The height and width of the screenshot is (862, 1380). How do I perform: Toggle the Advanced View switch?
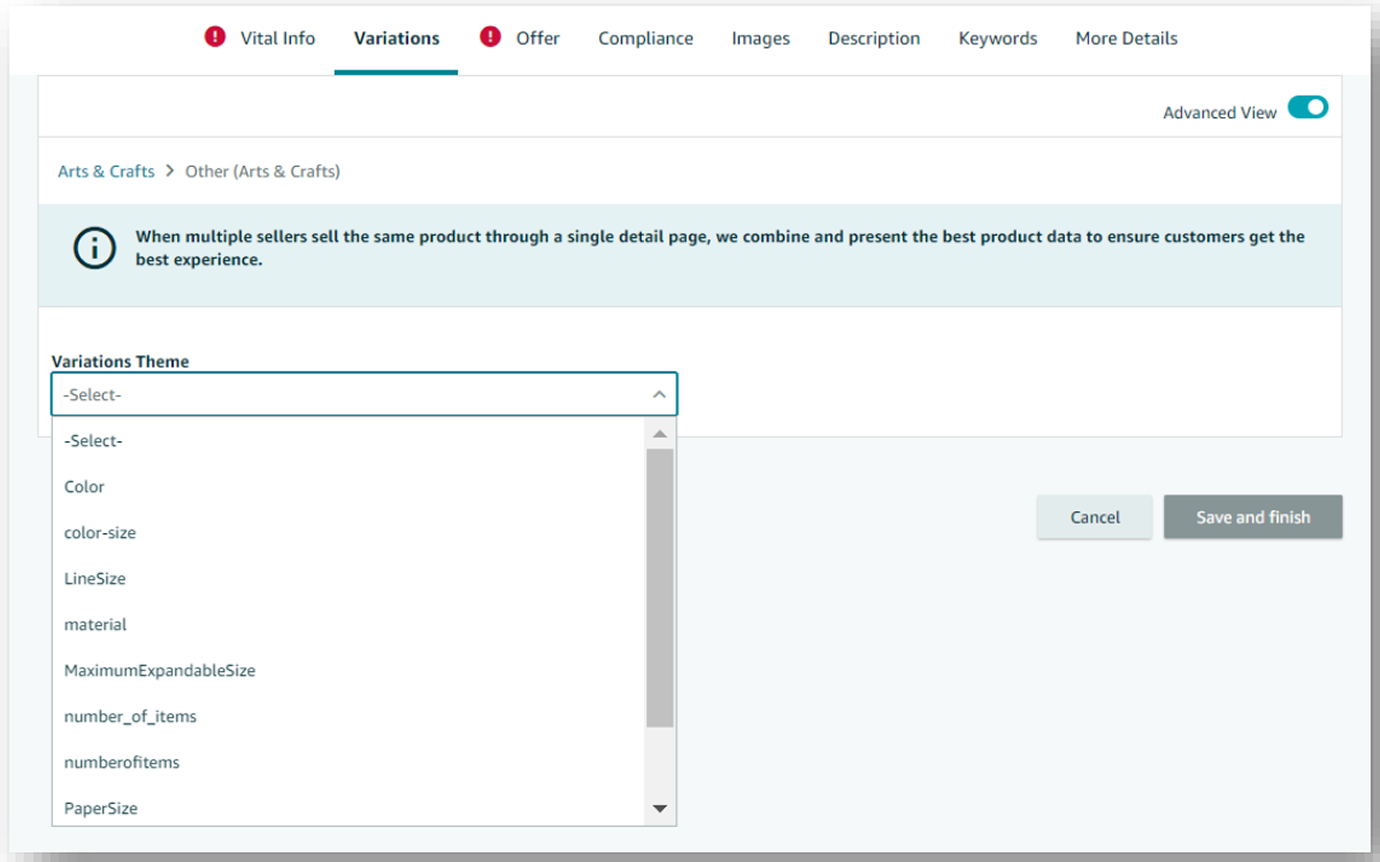[x=1307, y=108]
